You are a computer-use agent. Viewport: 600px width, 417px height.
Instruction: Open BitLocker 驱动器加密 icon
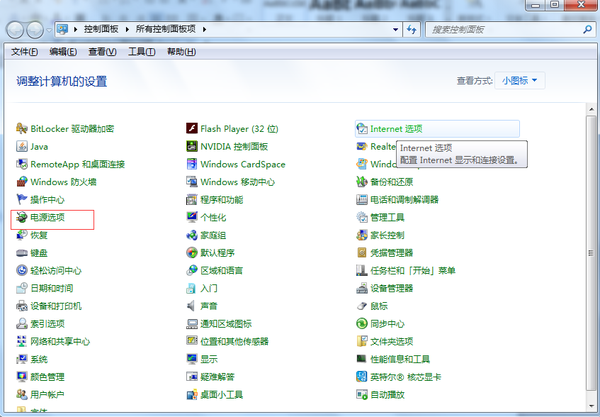point(22,129)
